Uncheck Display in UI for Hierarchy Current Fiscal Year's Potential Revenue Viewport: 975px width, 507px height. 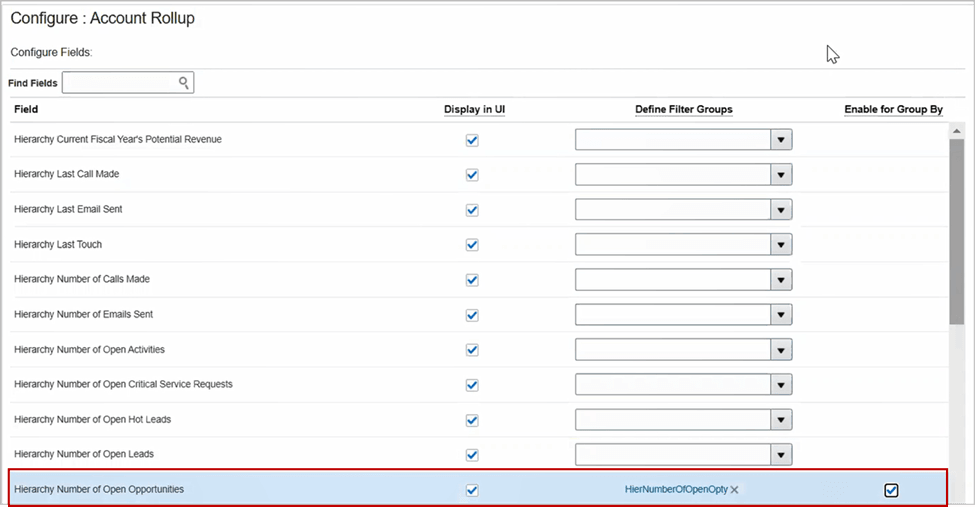click(472, 140)
